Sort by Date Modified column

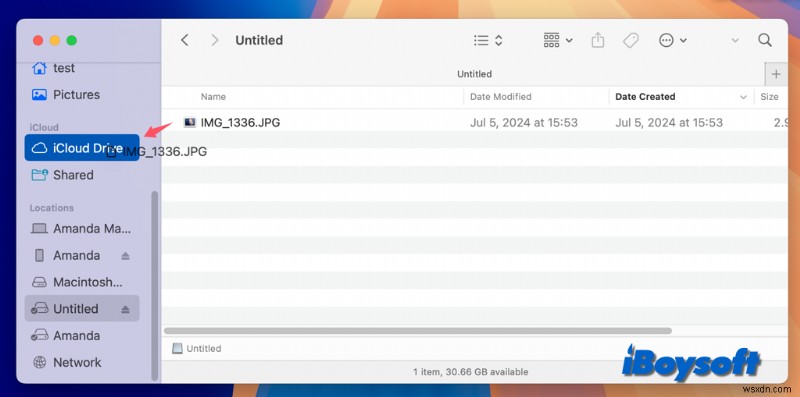[501, 96]
